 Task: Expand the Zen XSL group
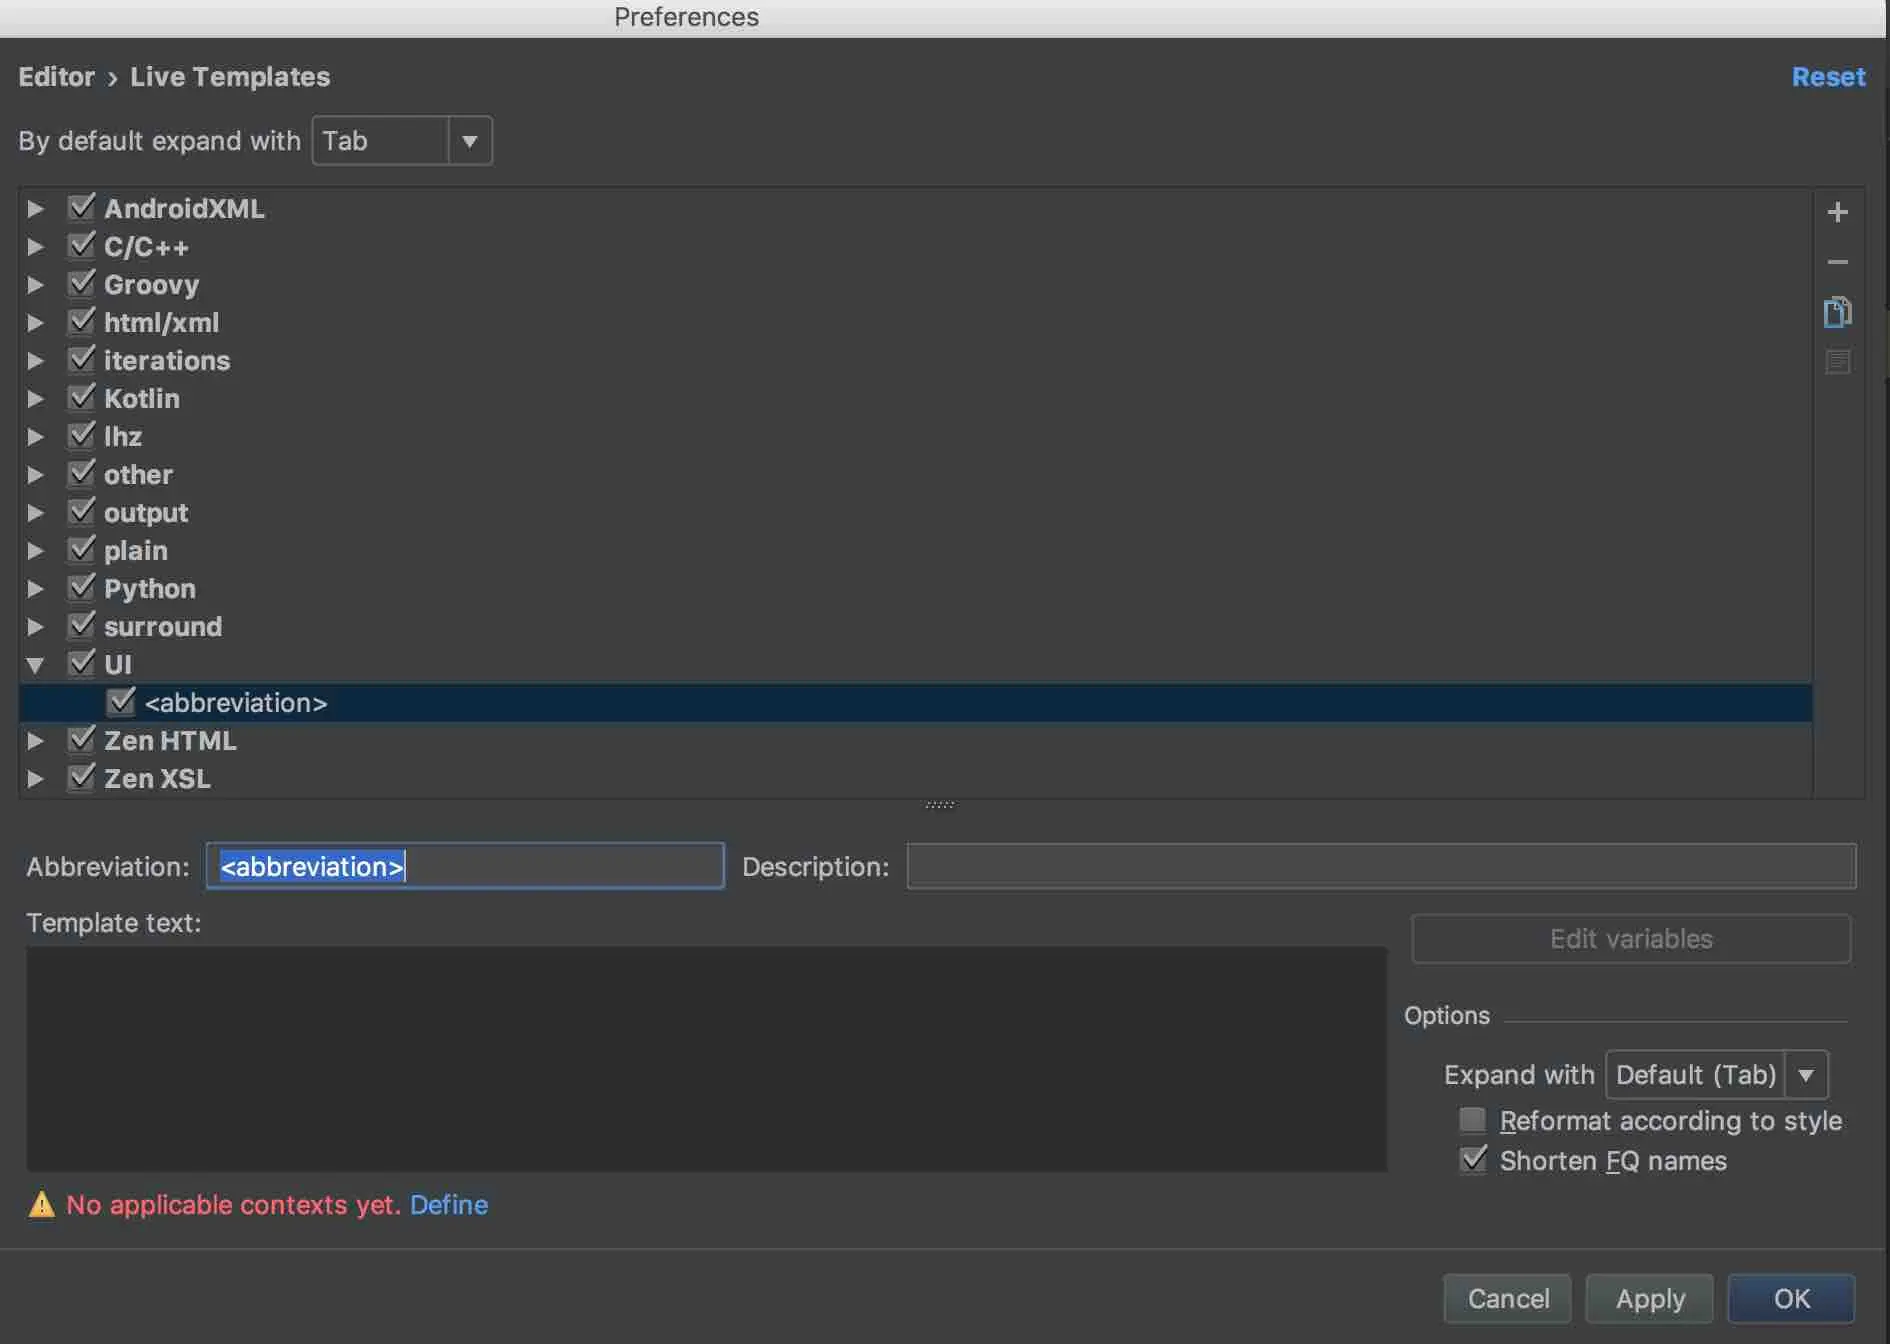[35, 779]
